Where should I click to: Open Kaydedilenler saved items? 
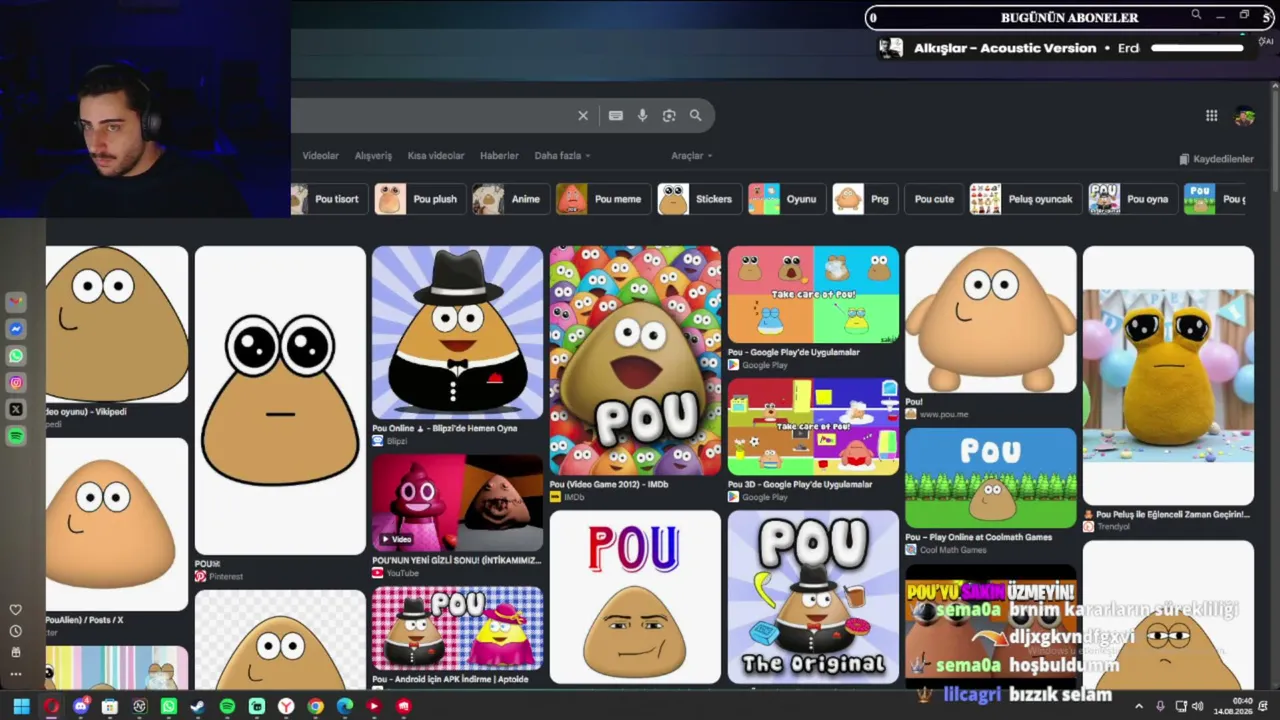[x=1216, y=159]
